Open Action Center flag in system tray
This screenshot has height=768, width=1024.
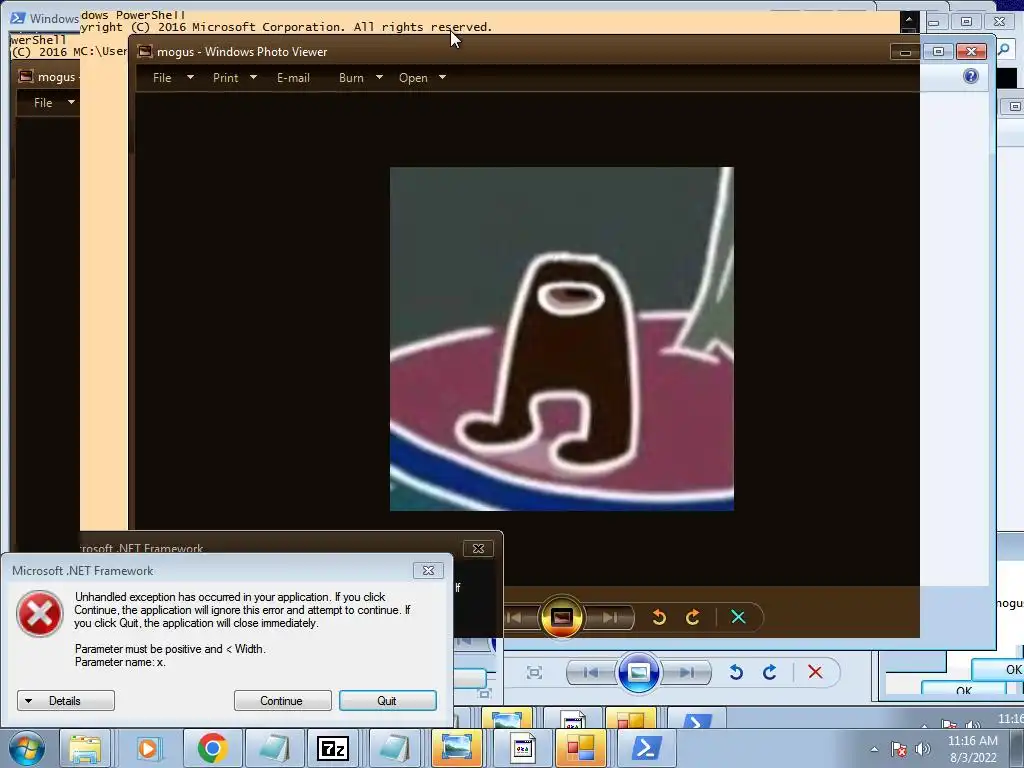tap(899, 749)
